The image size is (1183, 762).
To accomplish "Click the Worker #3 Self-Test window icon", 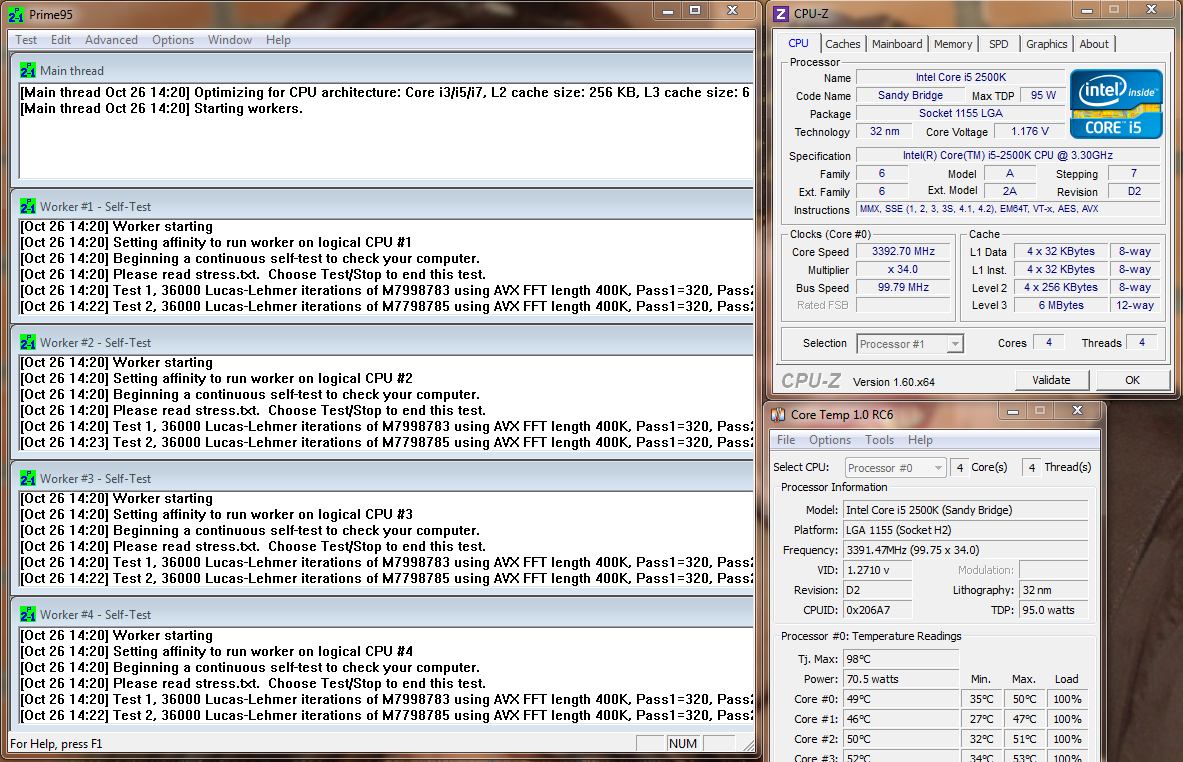I will [x=28, y=478].
